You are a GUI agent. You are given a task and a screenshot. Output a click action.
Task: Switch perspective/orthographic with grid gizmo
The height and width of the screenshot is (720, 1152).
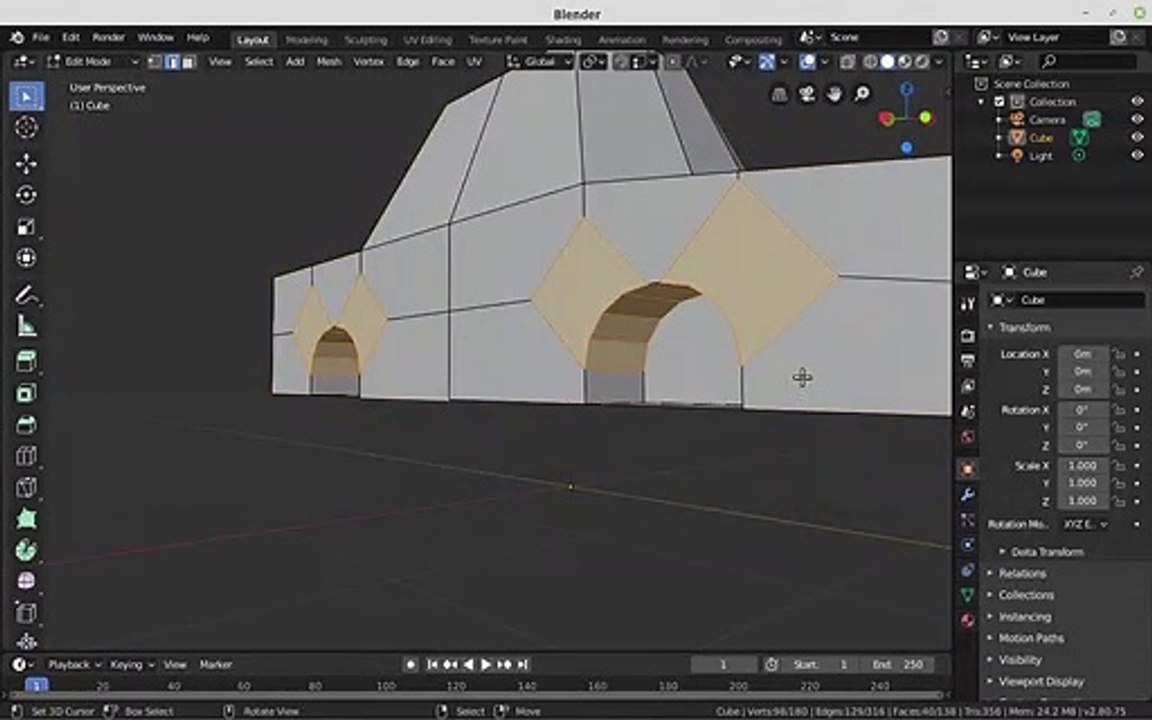[780, 94]
